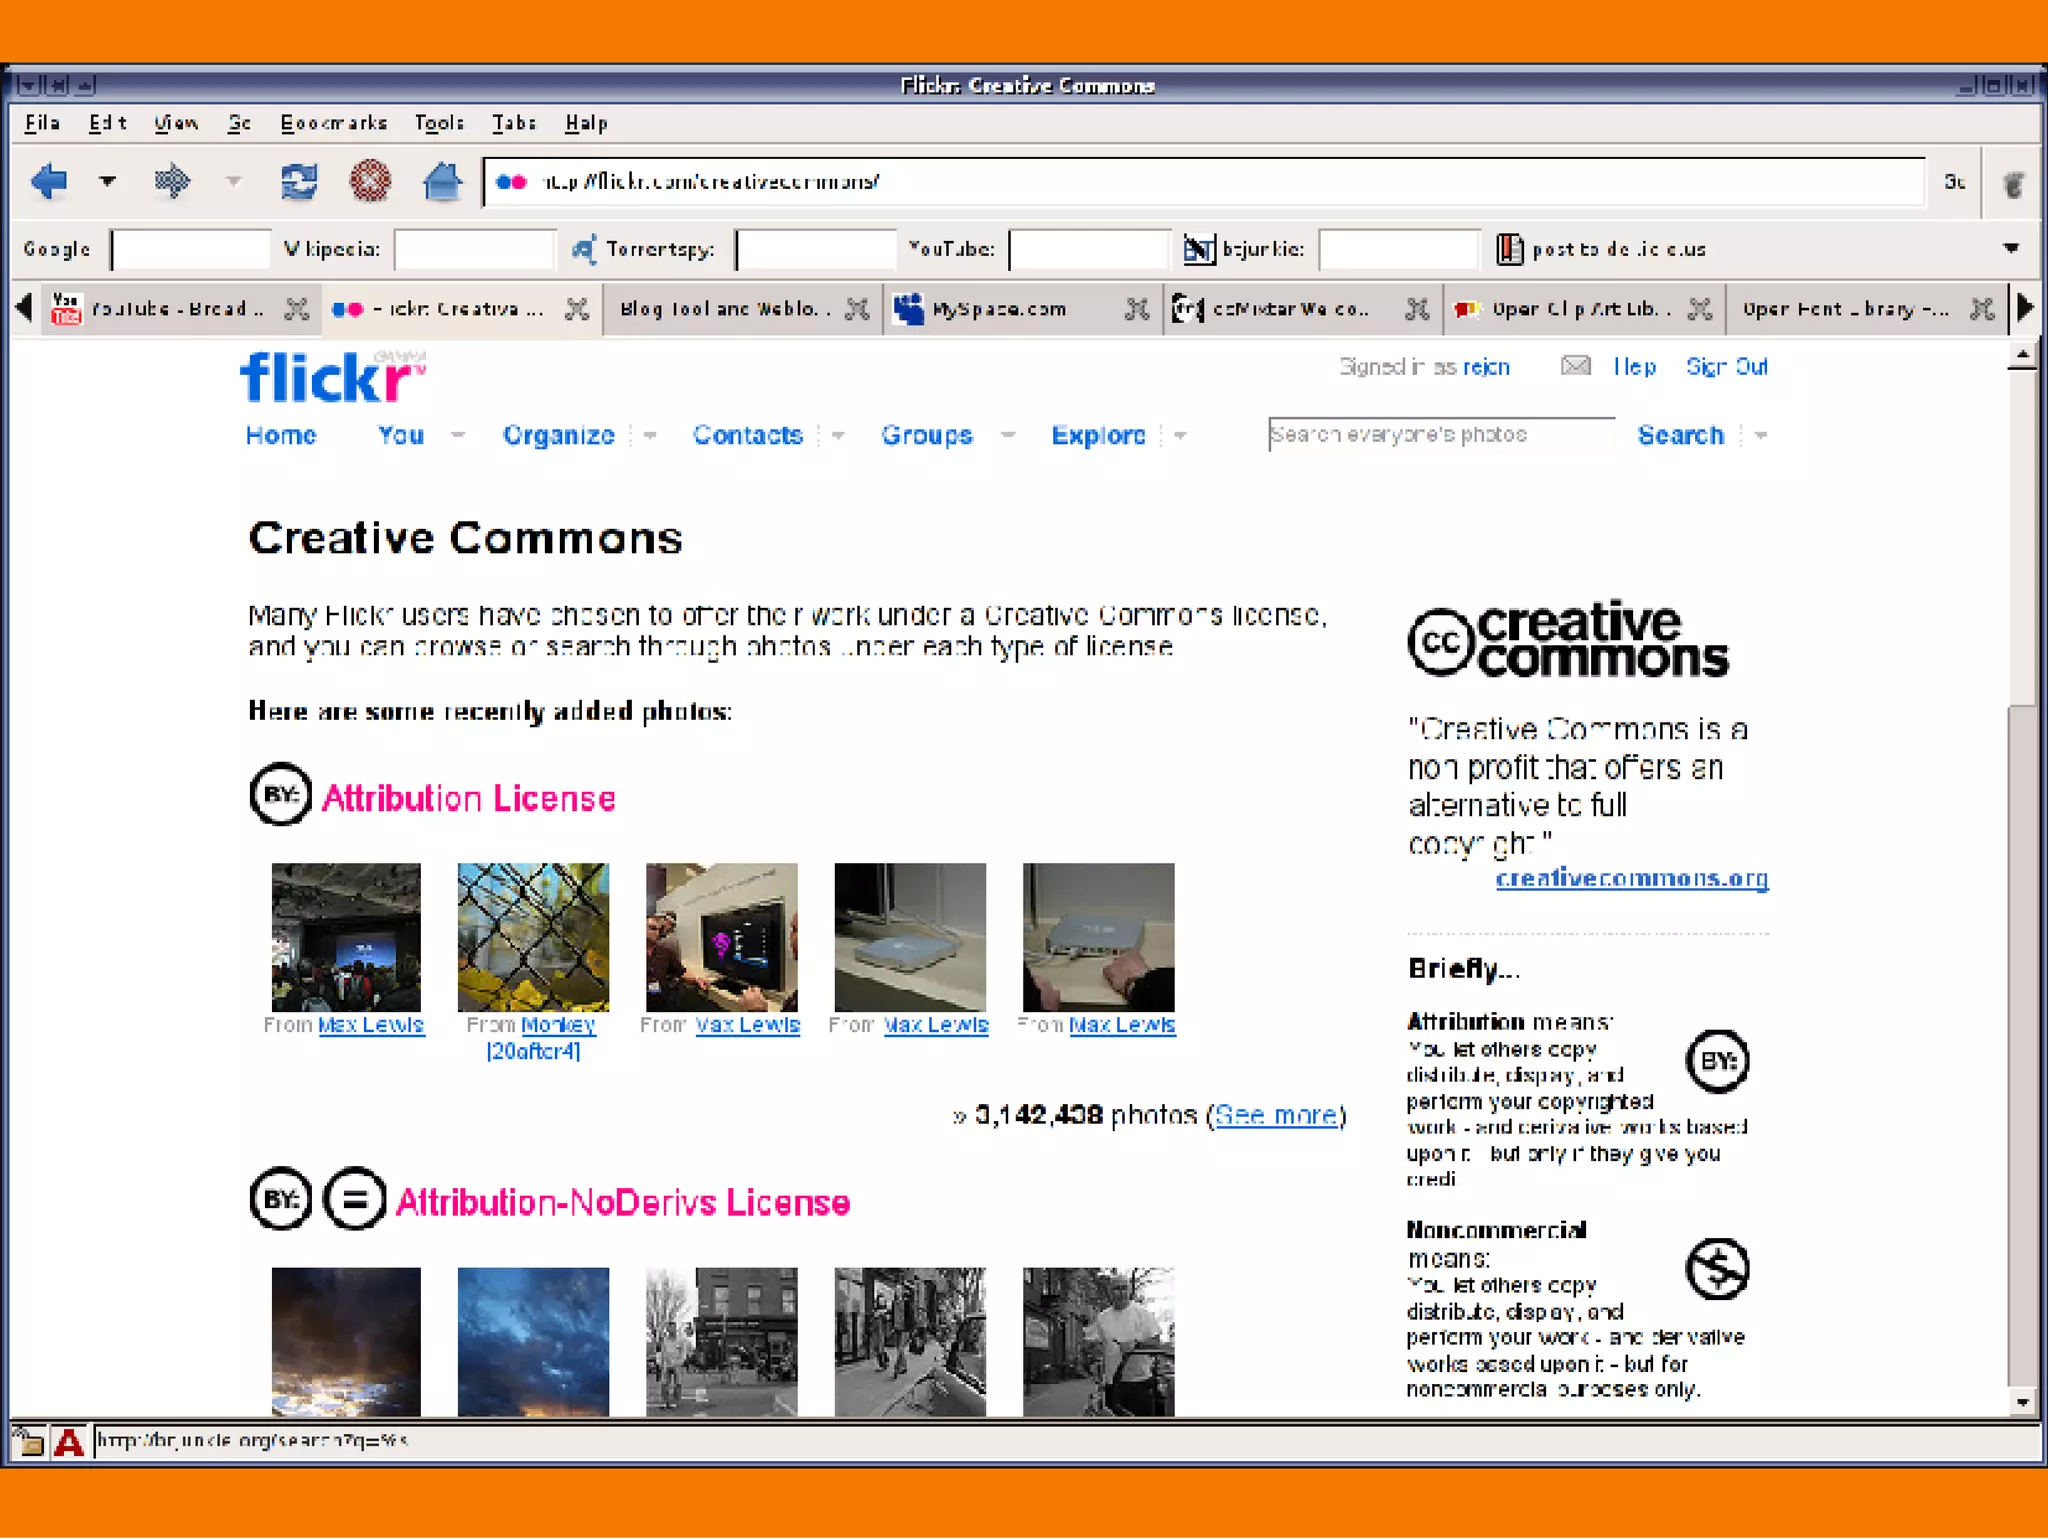
Task: Open the Flickr mail envelope icon
Action: (x=1575, y=366)
